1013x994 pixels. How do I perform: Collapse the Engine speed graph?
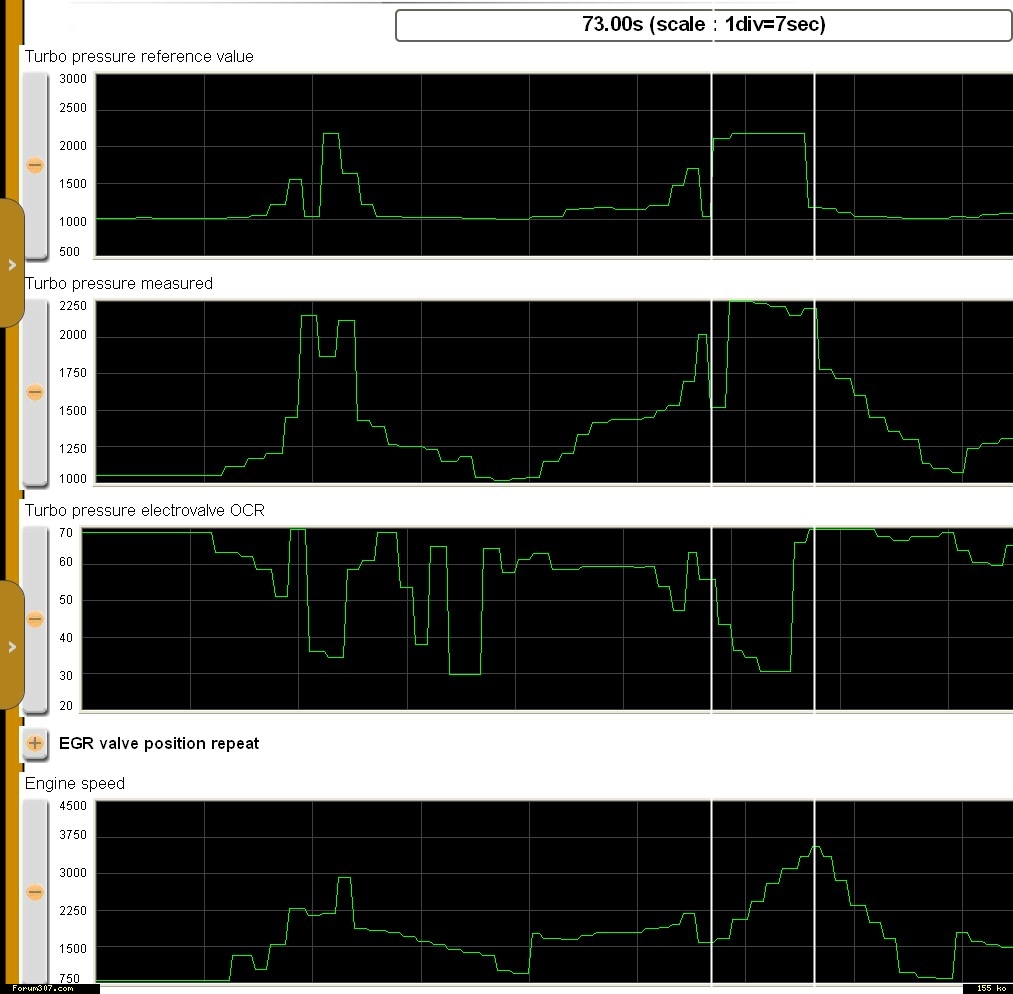35,891
